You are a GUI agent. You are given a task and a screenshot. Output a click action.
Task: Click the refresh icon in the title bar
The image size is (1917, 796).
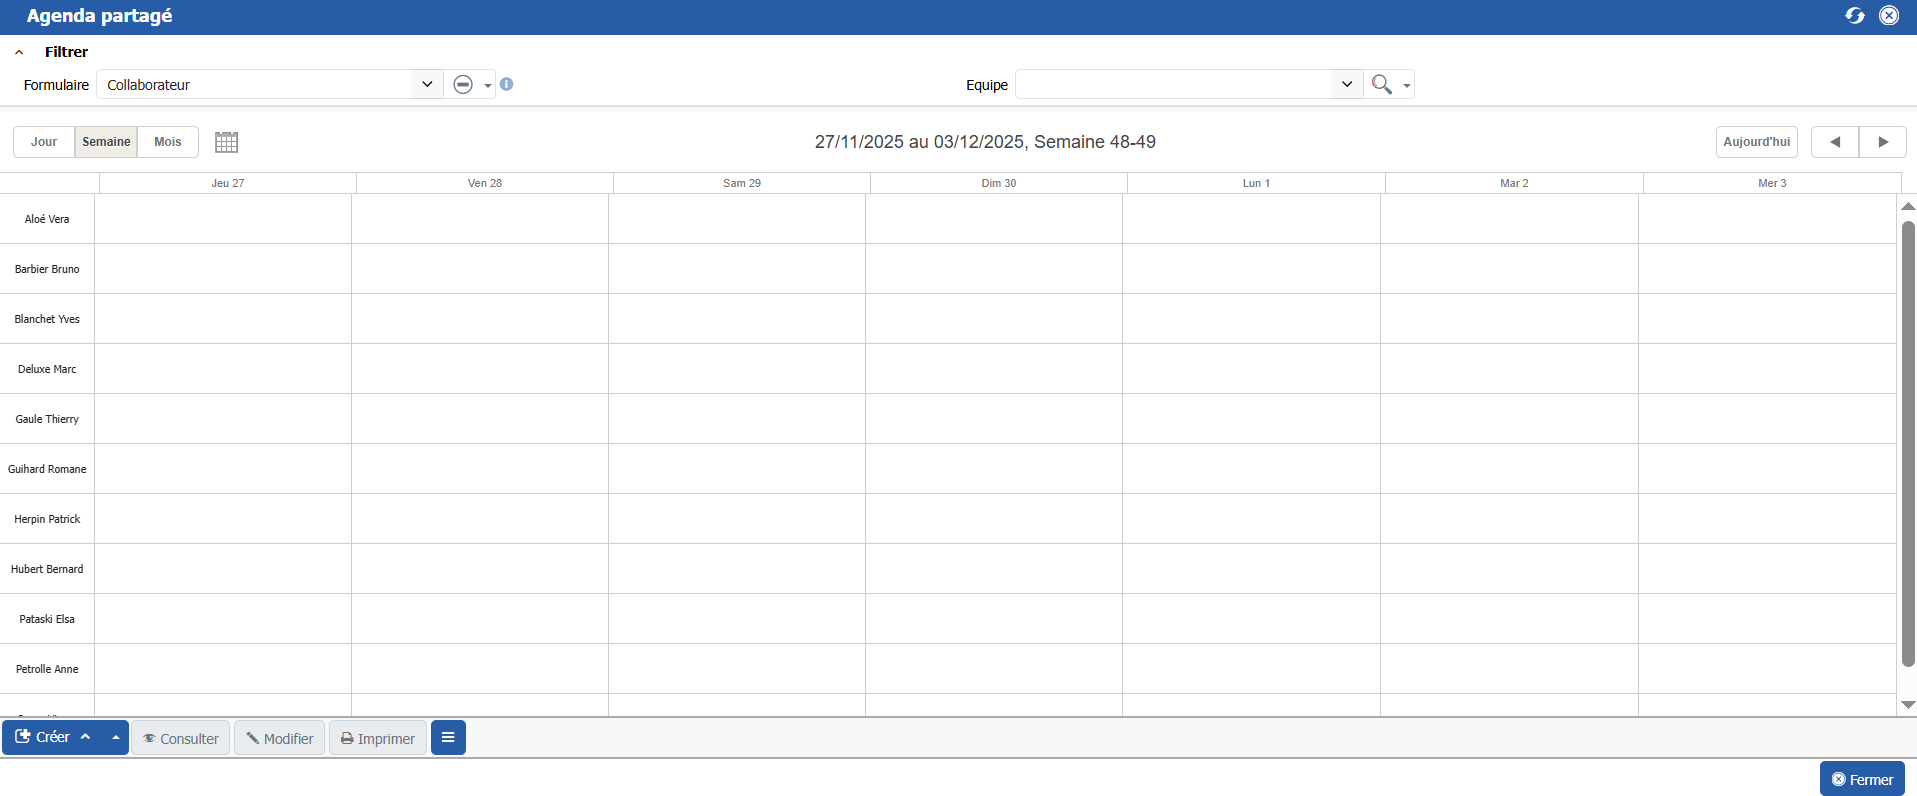pos(1854,16)
